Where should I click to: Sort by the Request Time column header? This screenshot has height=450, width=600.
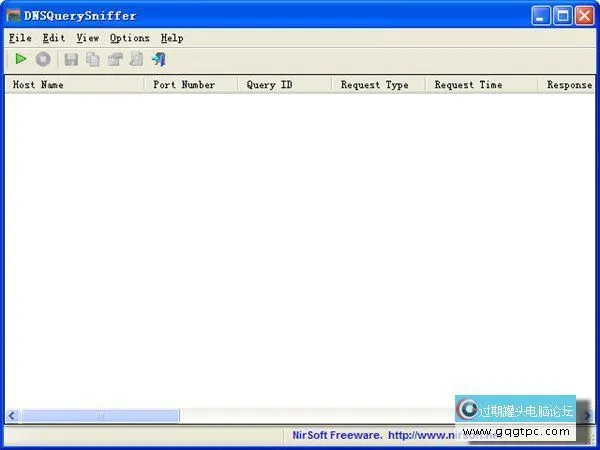click(x=481, y=85)
